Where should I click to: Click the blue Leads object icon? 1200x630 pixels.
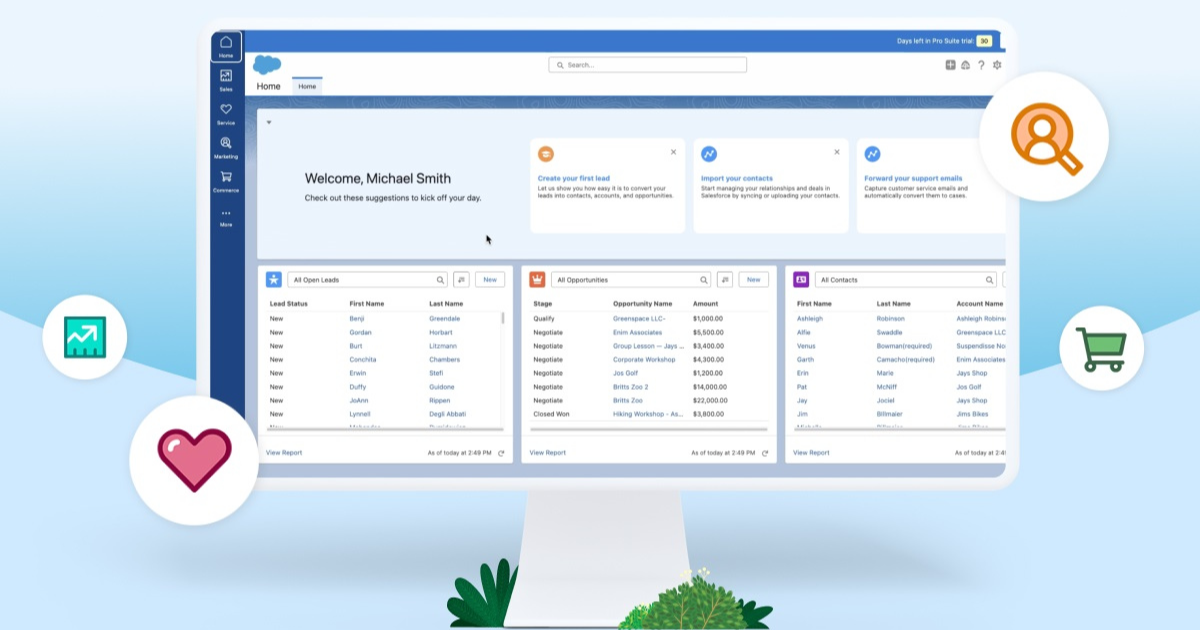pyautogui.click(x=273, y=280)
